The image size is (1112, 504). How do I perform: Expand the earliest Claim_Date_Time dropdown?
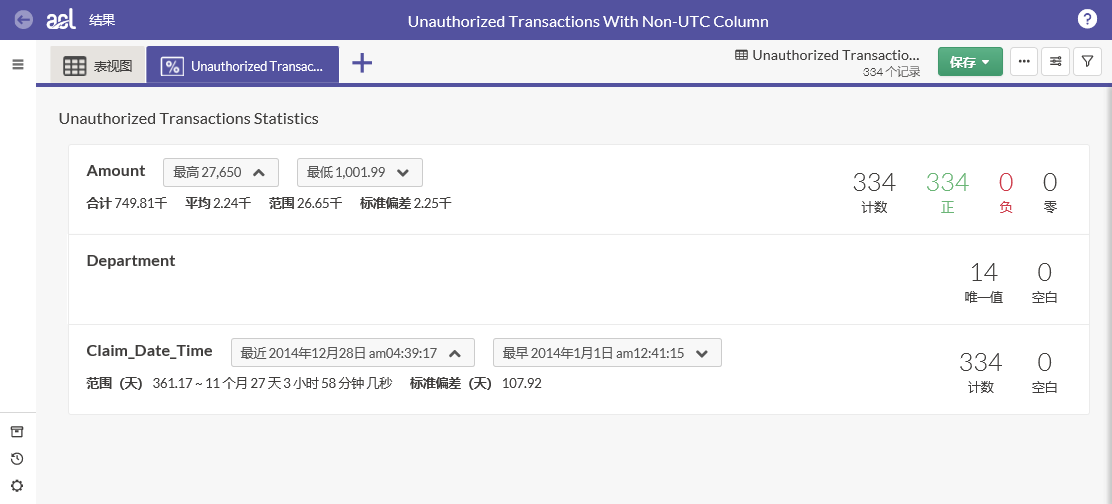(606, 353)
